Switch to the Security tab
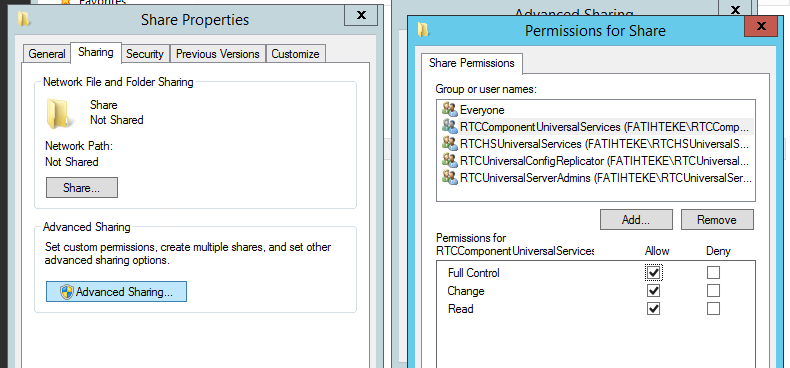Viewport: 790px width, 368px height. point(145,54)
